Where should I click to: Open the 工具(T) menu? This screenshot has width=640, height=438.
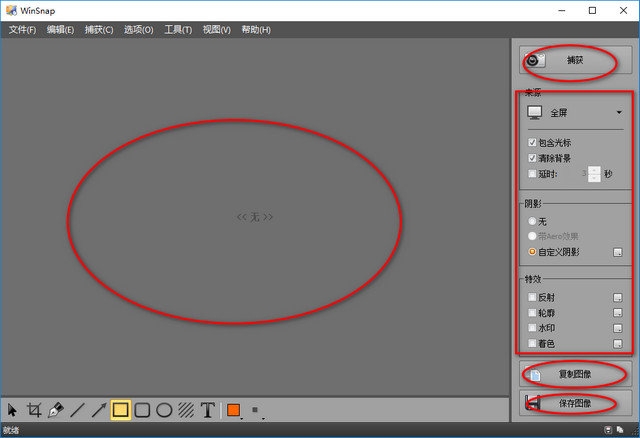[178, 30]
